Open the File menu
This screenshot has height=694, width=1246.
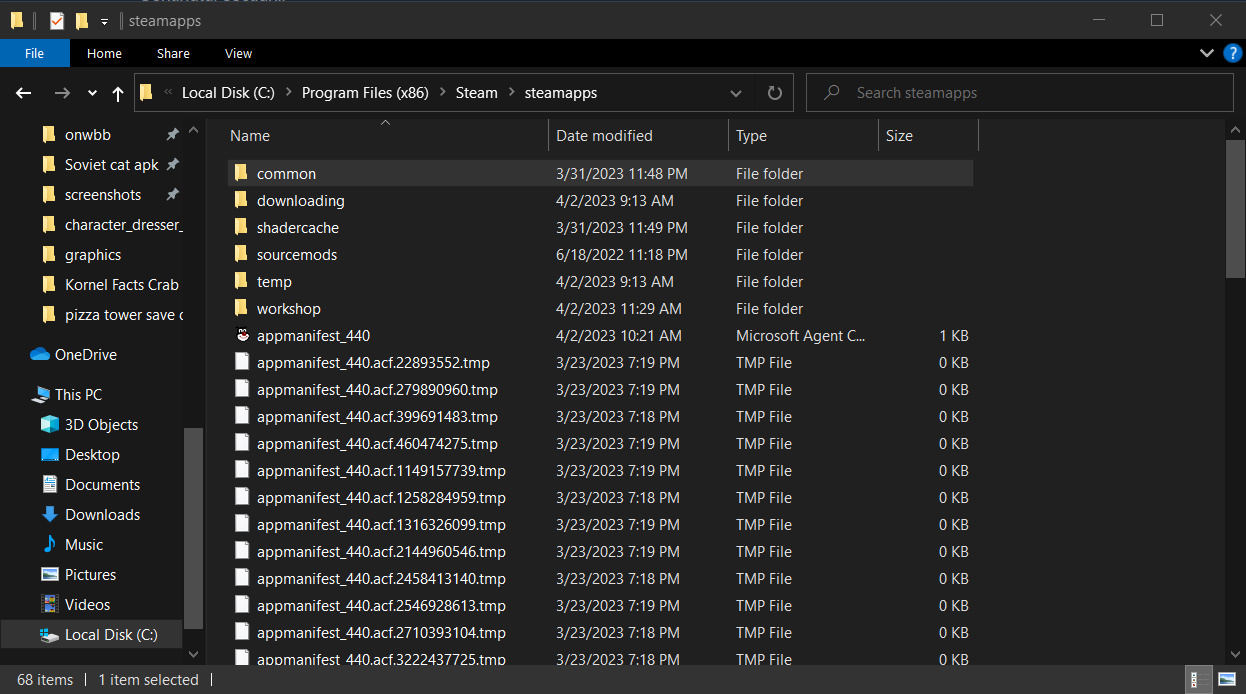34,53
